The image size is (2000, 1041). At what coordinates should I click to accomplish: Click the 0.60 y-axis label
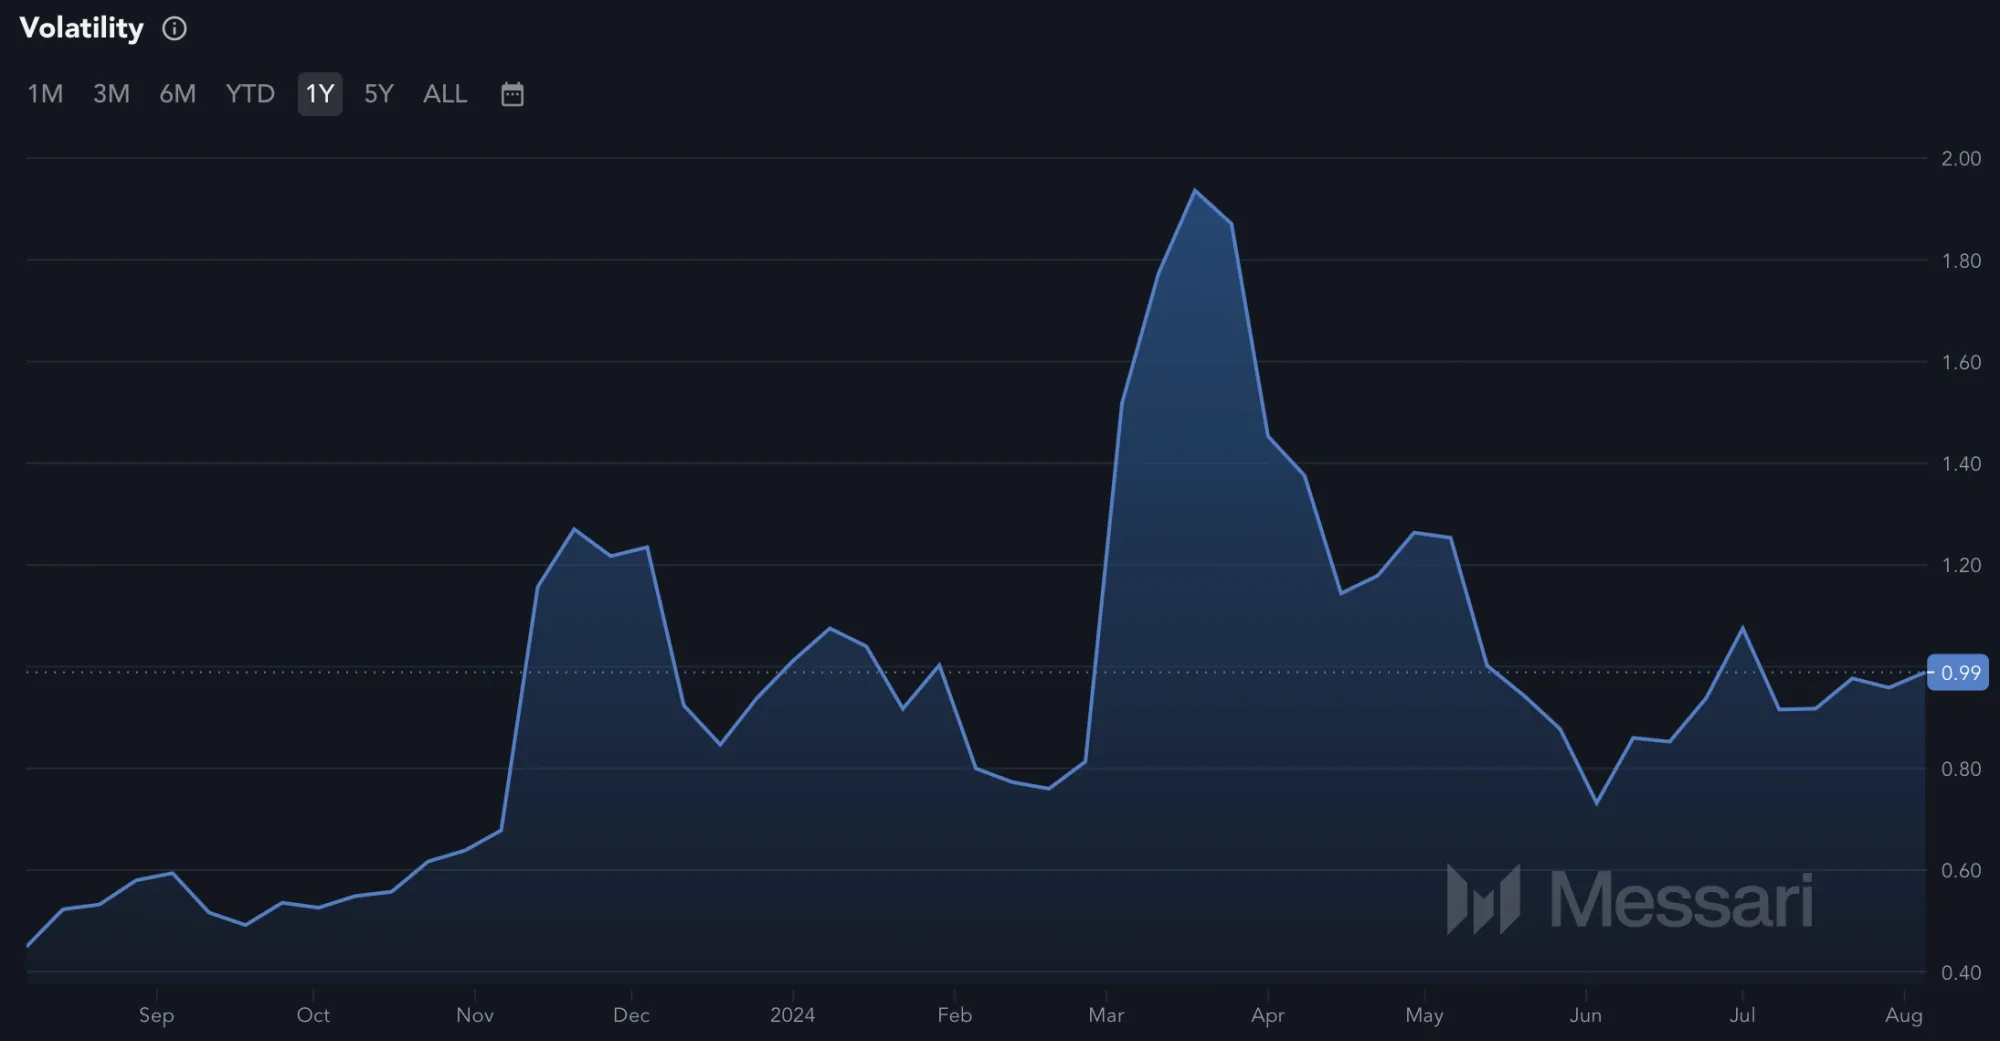tap(1961, 870)
